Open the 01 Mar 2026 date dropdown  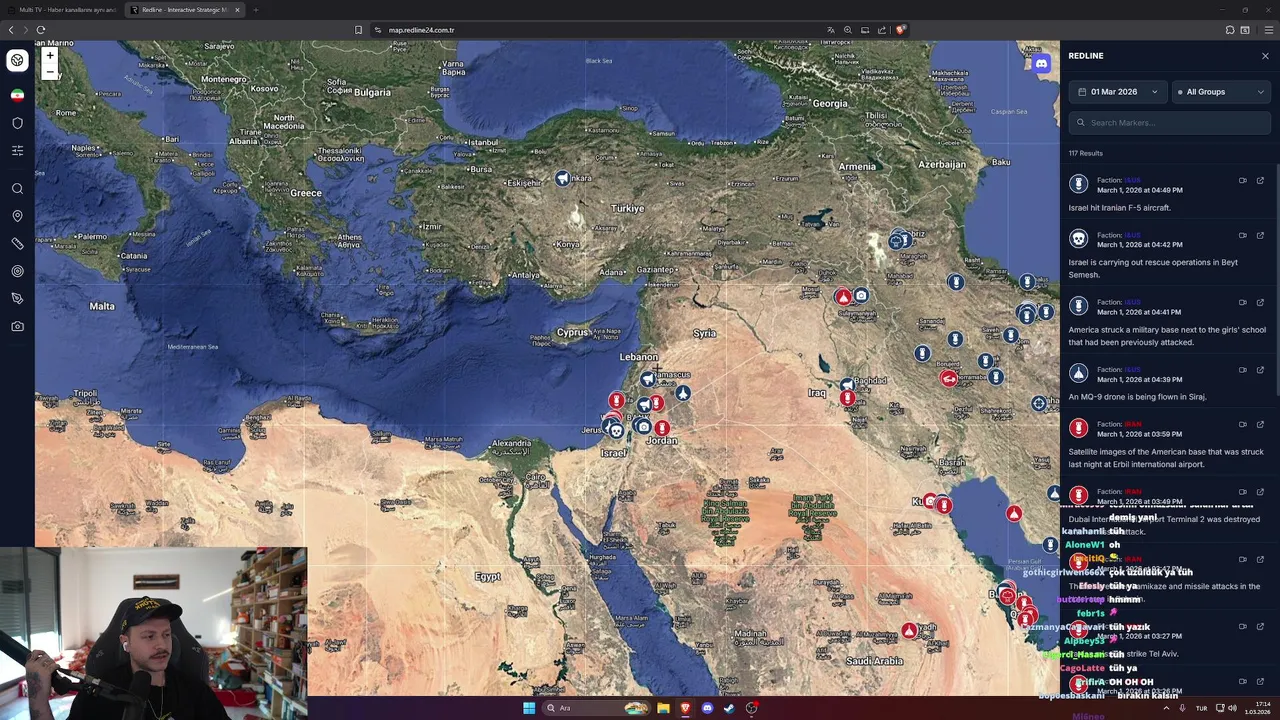1117,92
